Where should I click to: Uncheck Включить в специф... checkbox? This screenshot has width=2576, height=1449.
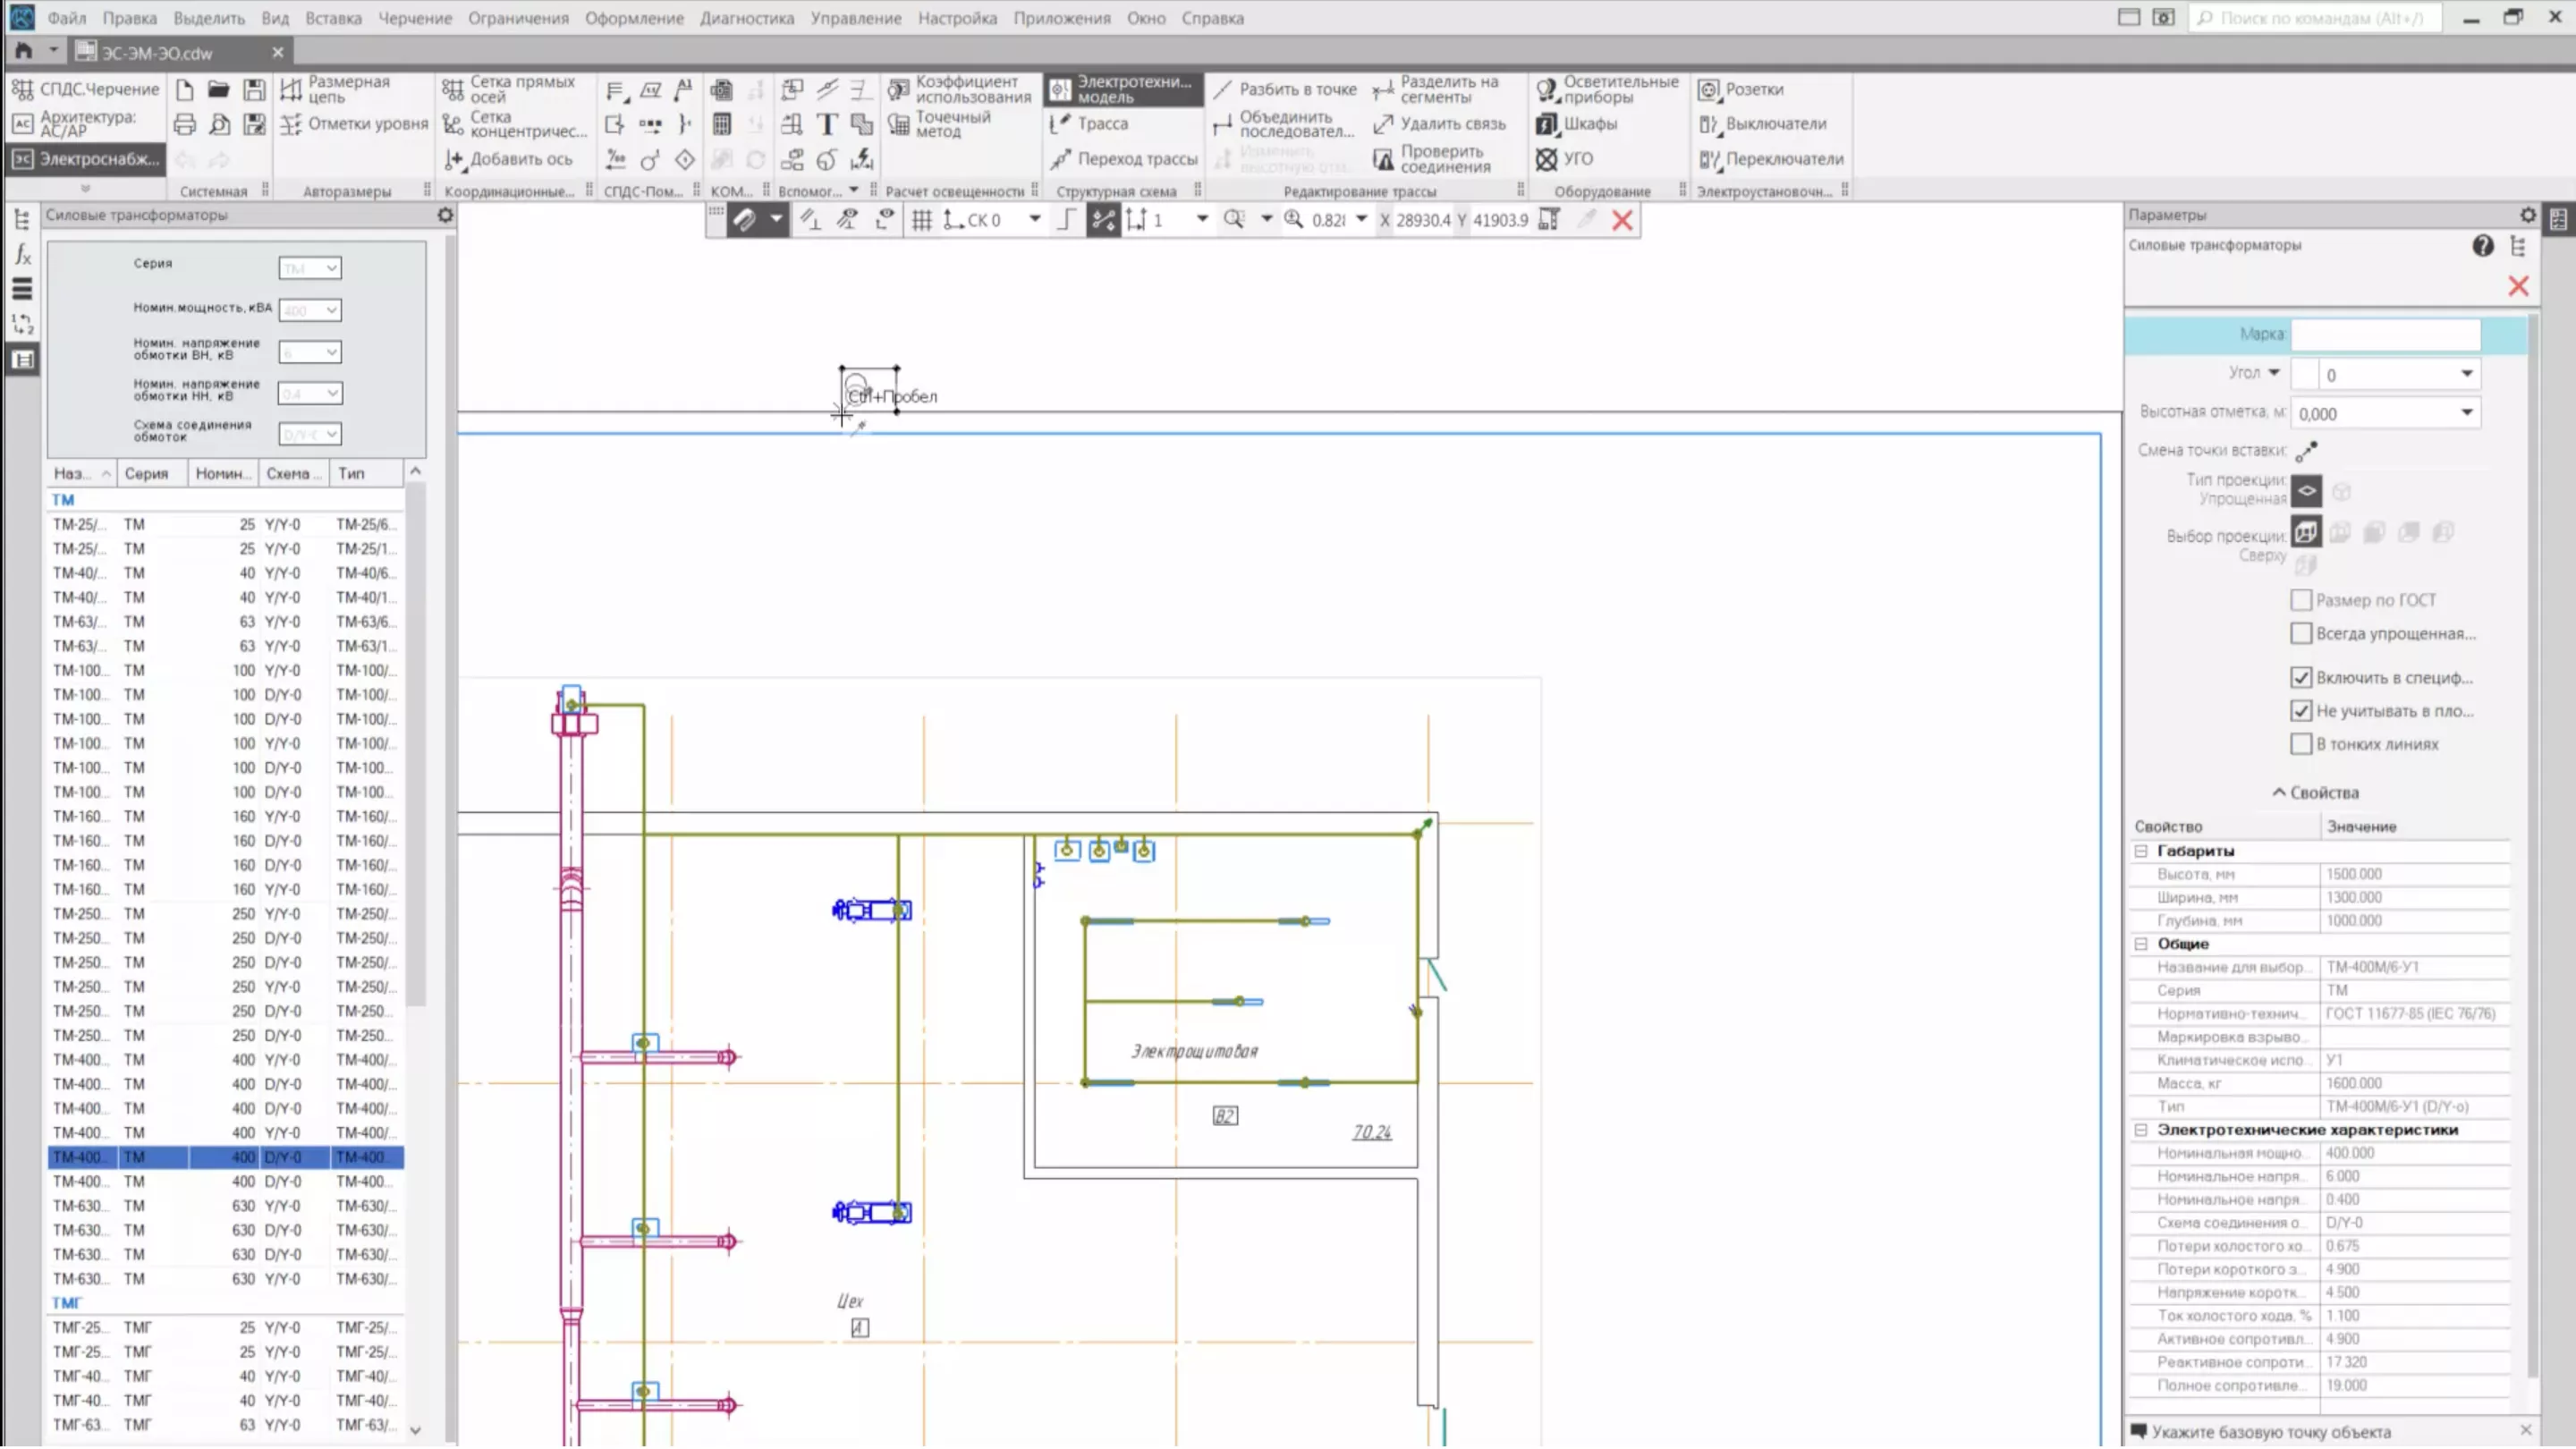pyautogui.click(x=2301, y=678)
